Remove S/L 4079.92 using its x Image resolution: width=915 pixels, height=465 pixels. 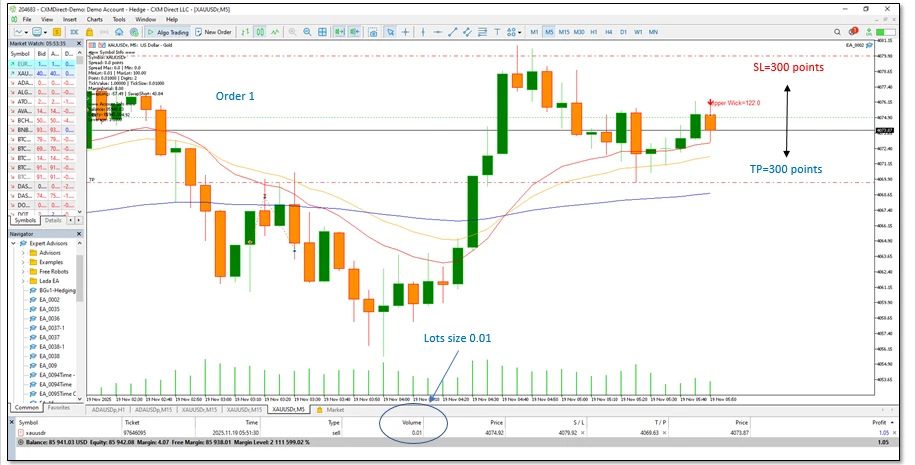(x=583, y=433)
